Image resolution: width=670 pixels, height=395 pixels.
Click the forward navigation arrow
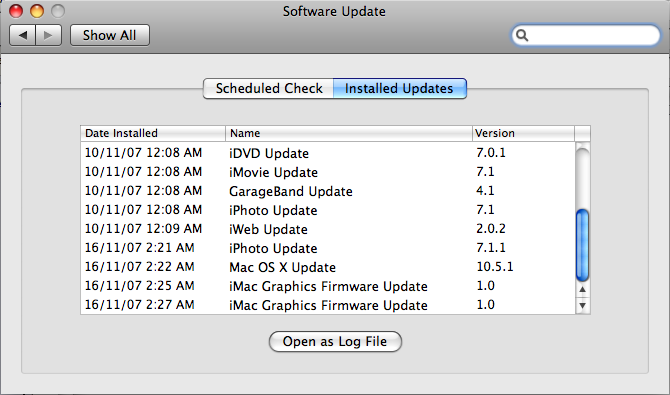coord(49,35)
